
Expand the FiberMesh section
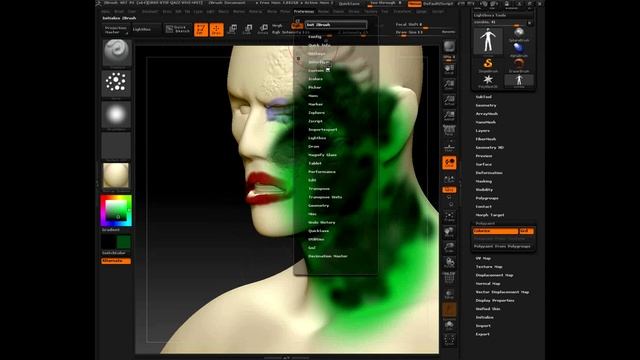click(x=486, y=139)
